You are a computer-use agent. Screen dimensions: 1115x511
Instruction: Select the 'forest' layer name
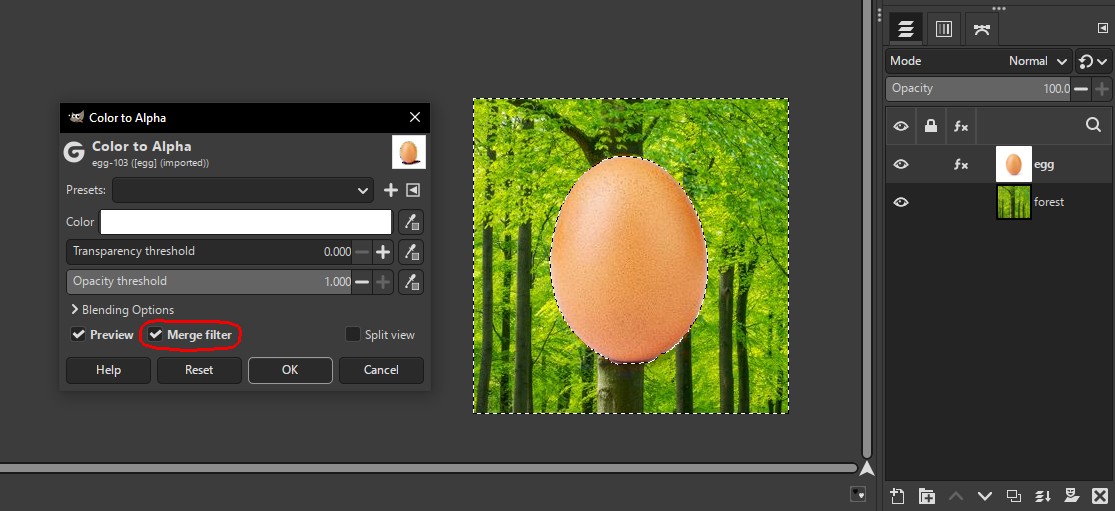click(x=1049, y=202)
